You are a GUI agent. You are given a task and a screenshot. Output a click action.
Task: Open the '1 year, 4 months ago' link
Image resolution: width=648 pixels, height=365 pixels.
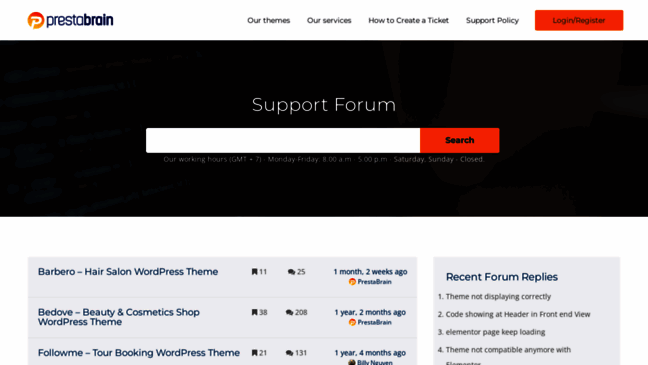pyautogui.click(x=370, y=353)
